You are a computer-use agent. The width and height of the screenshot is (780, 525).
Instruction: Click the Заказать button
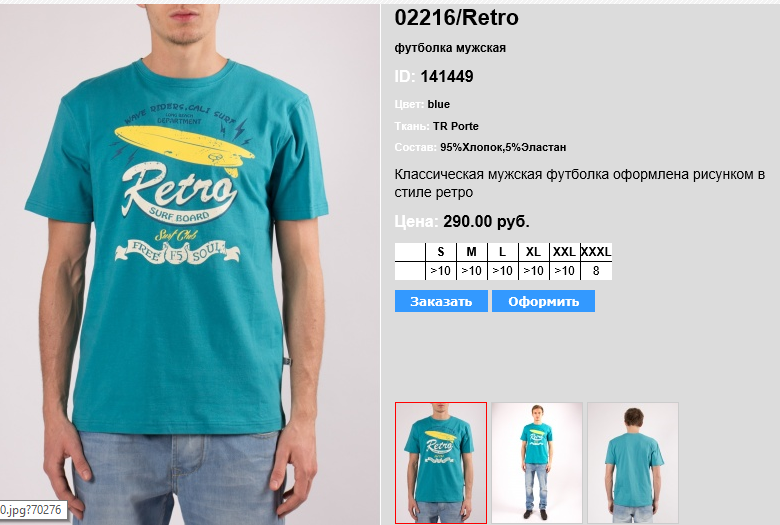pyautogui.click(x=441, y=301)
